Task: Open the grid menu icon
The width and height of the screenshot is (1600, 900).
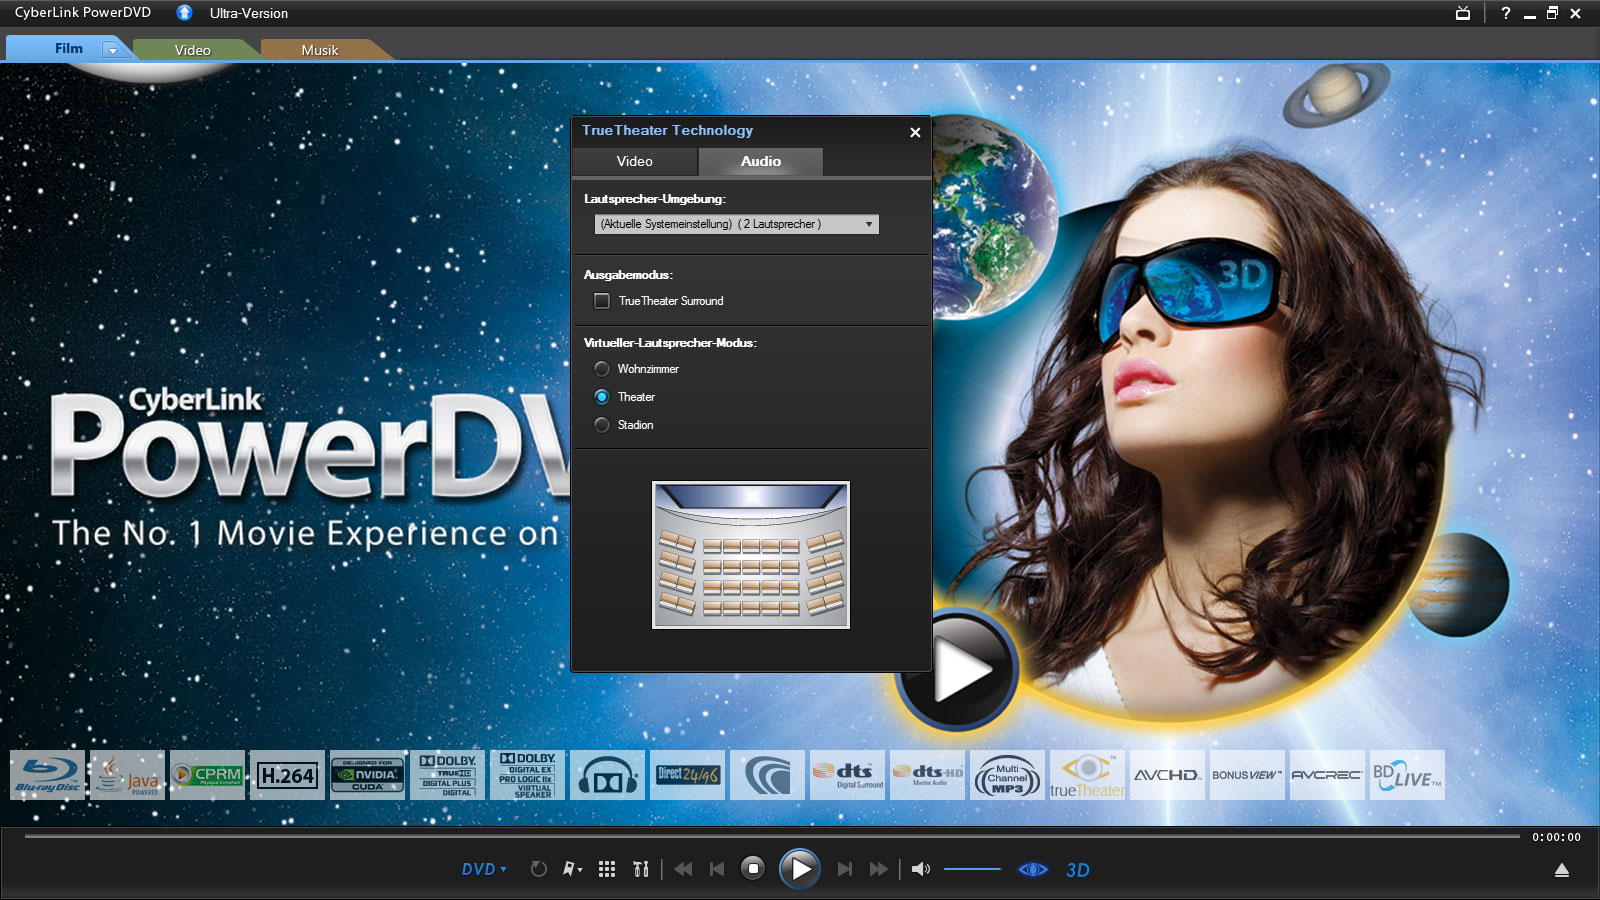Action: click(x=607, y=869)
